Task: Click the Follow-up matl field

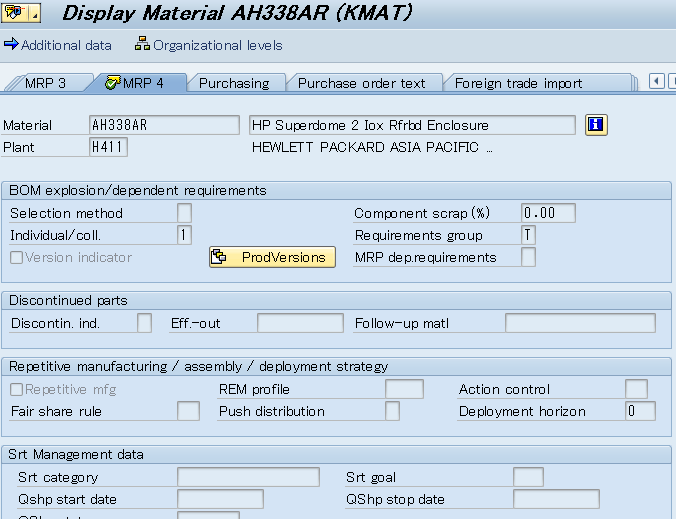Action: pyautogui.click(x=580, y=323)
